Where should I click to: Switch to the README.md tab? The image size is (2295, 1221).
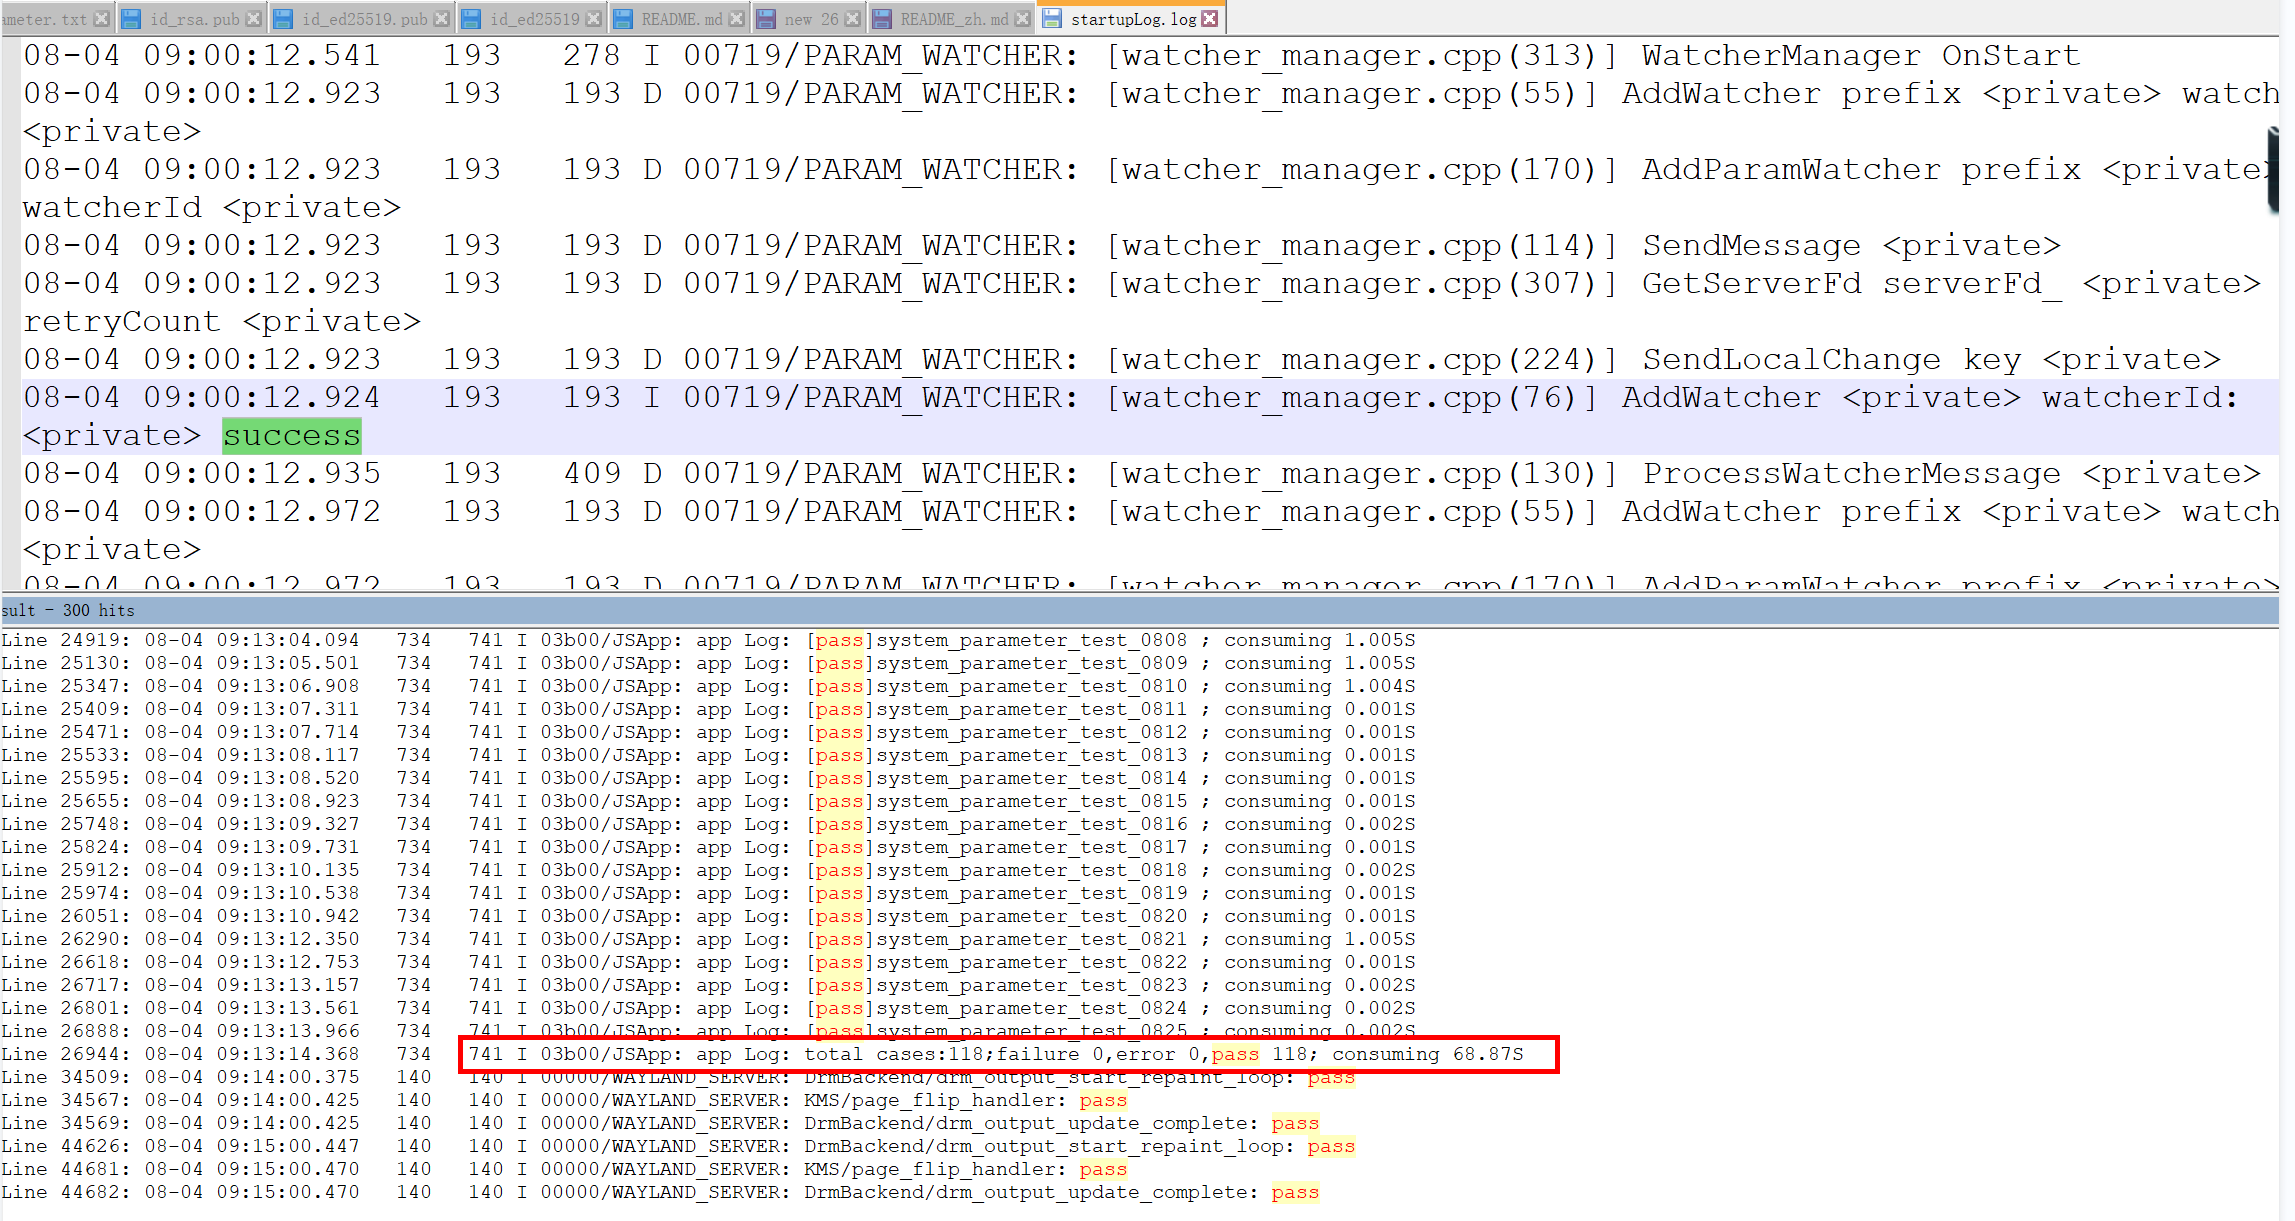click(682, 19)
